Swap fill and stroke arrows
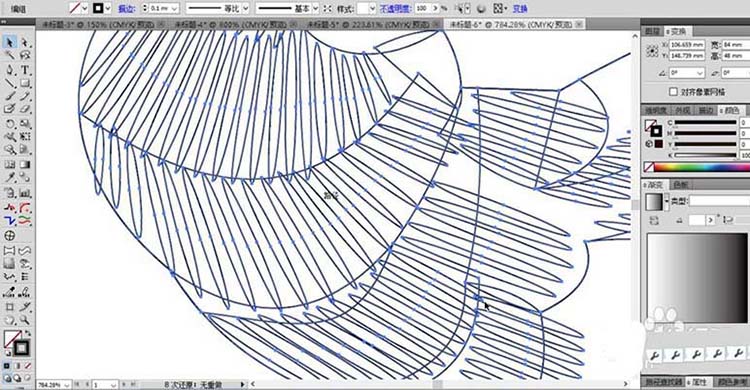The image size is (750, 390). click(x=27, y=334)
